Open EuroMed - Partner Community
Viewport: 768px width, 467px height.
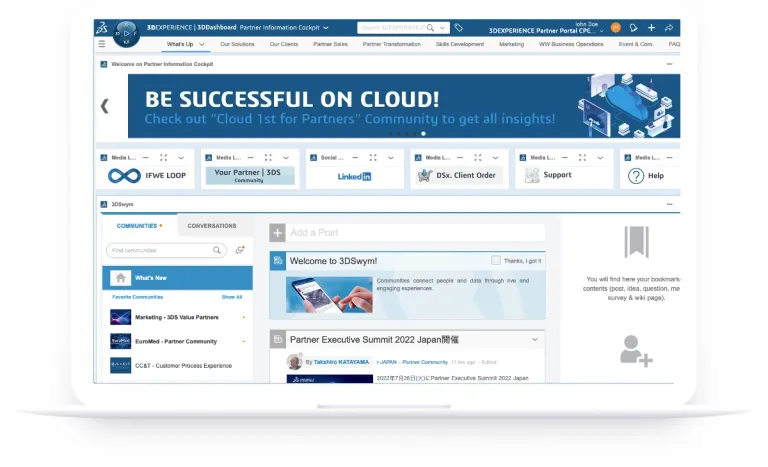coord(177,341)
